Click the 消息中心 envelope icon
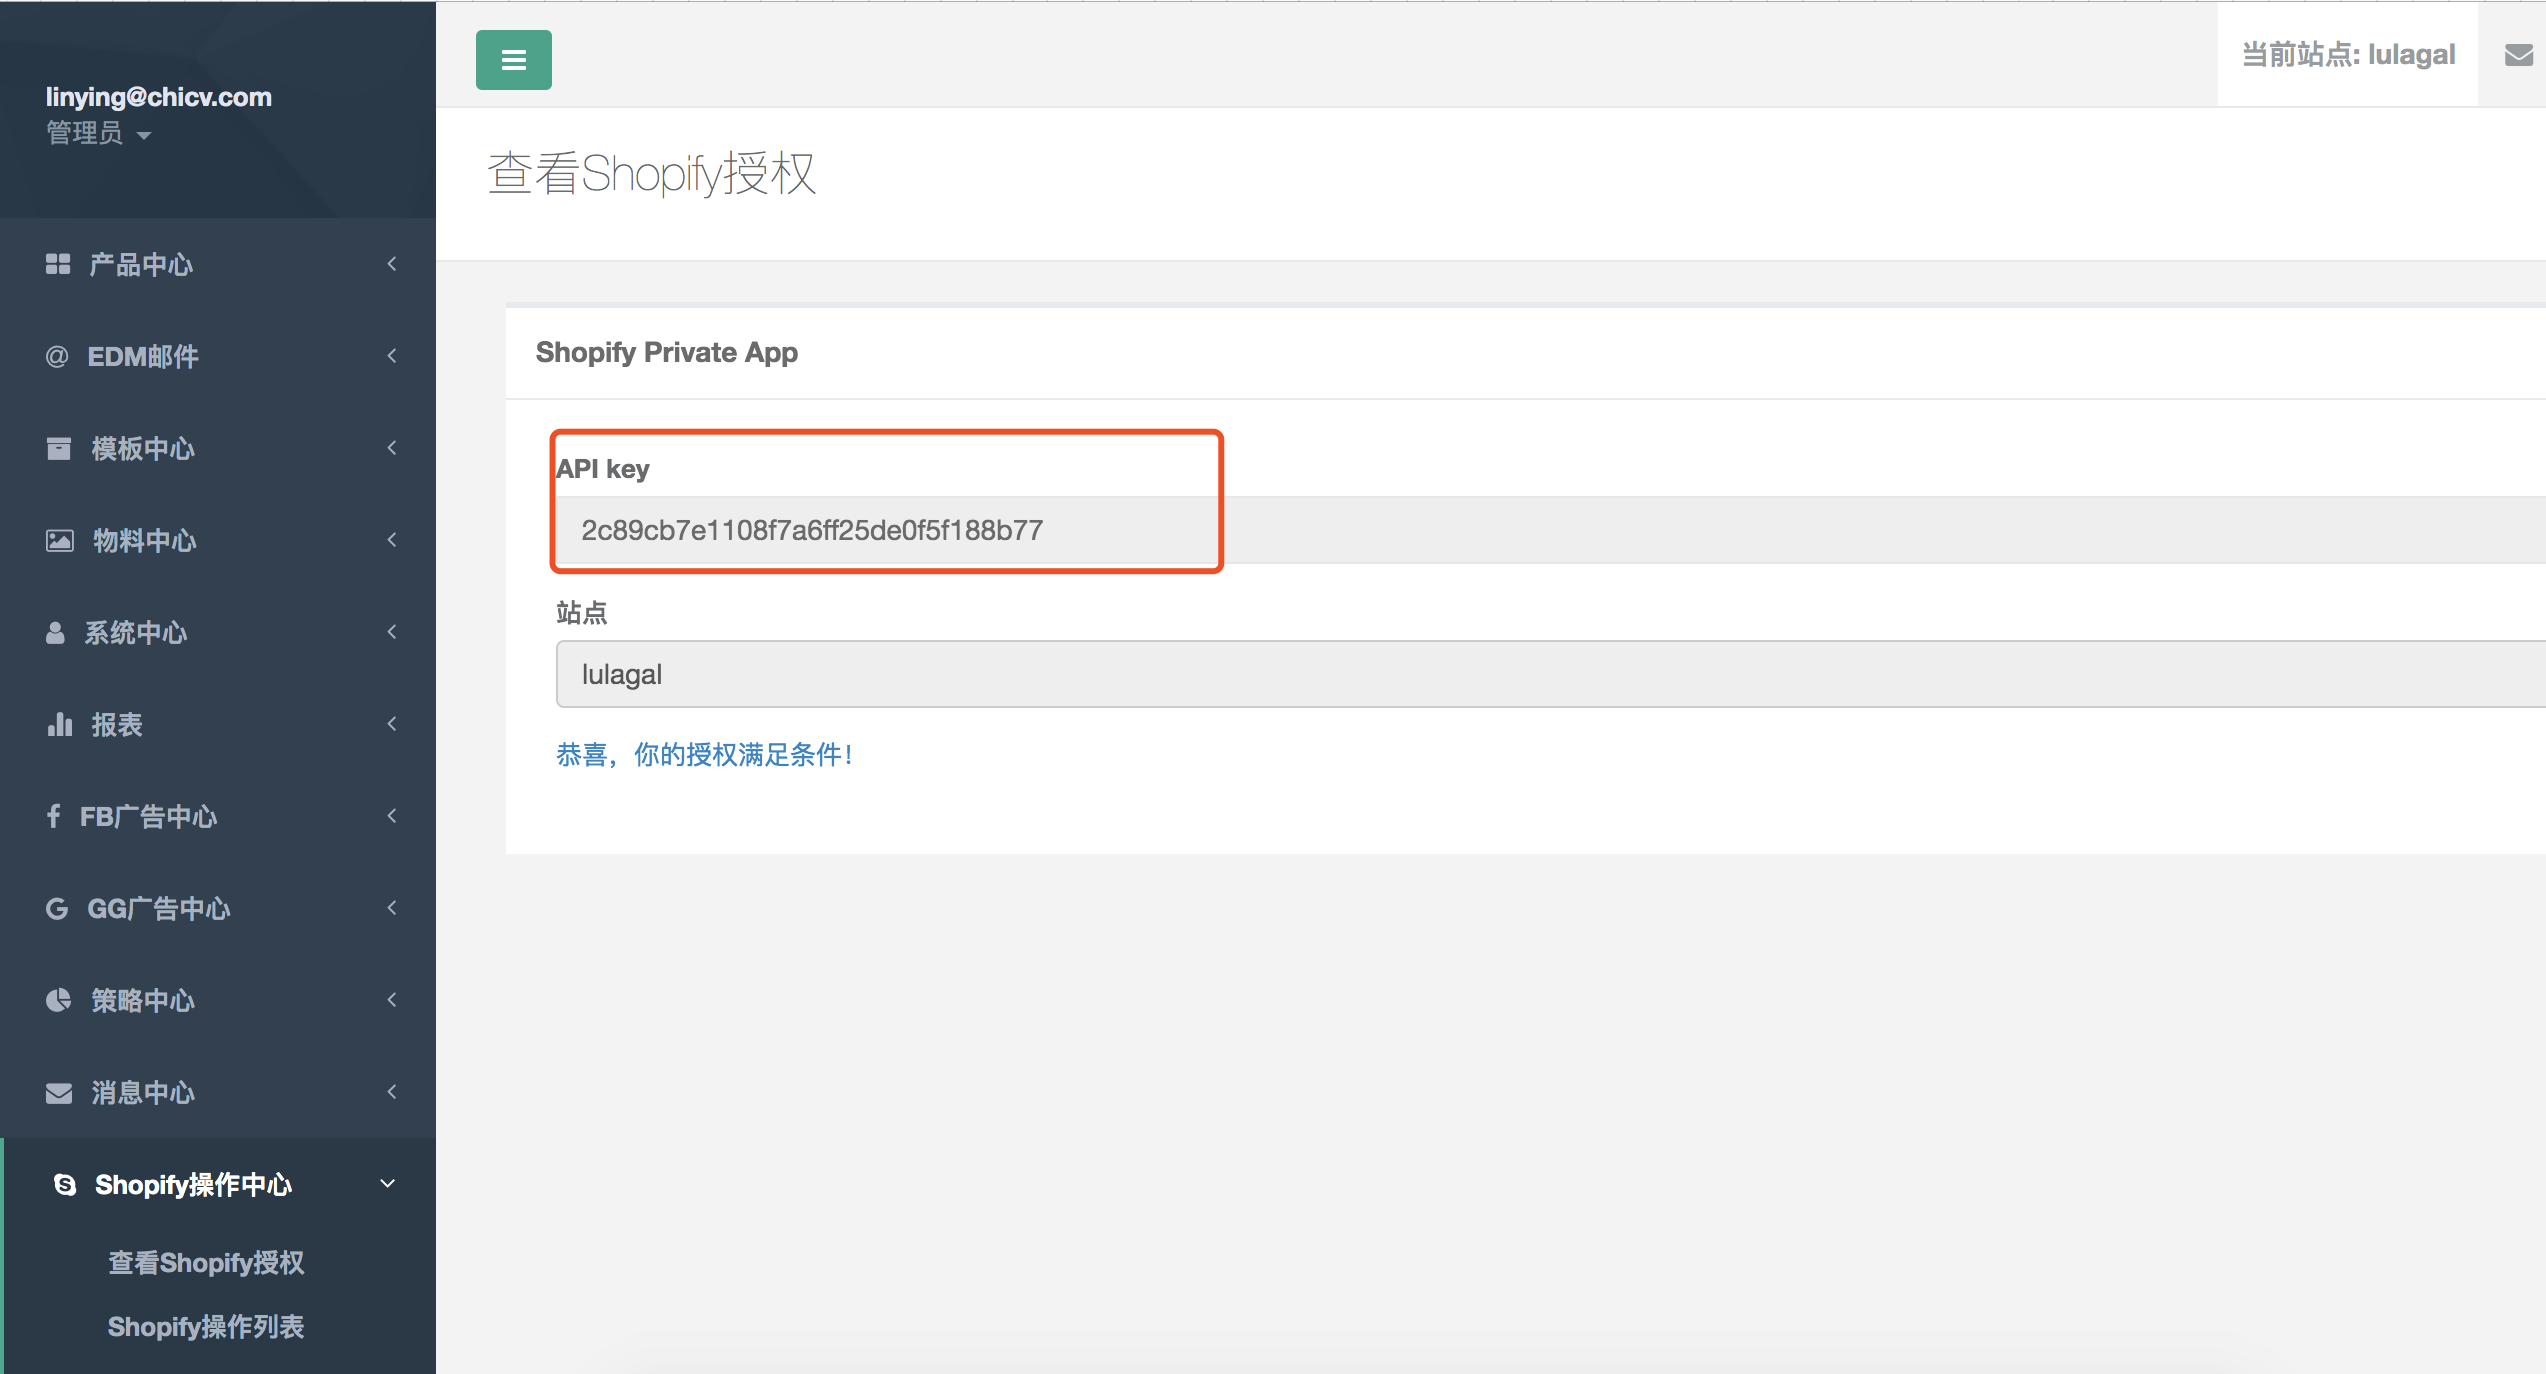This screenshot has width=2546, height=1374. point(59,1092)
